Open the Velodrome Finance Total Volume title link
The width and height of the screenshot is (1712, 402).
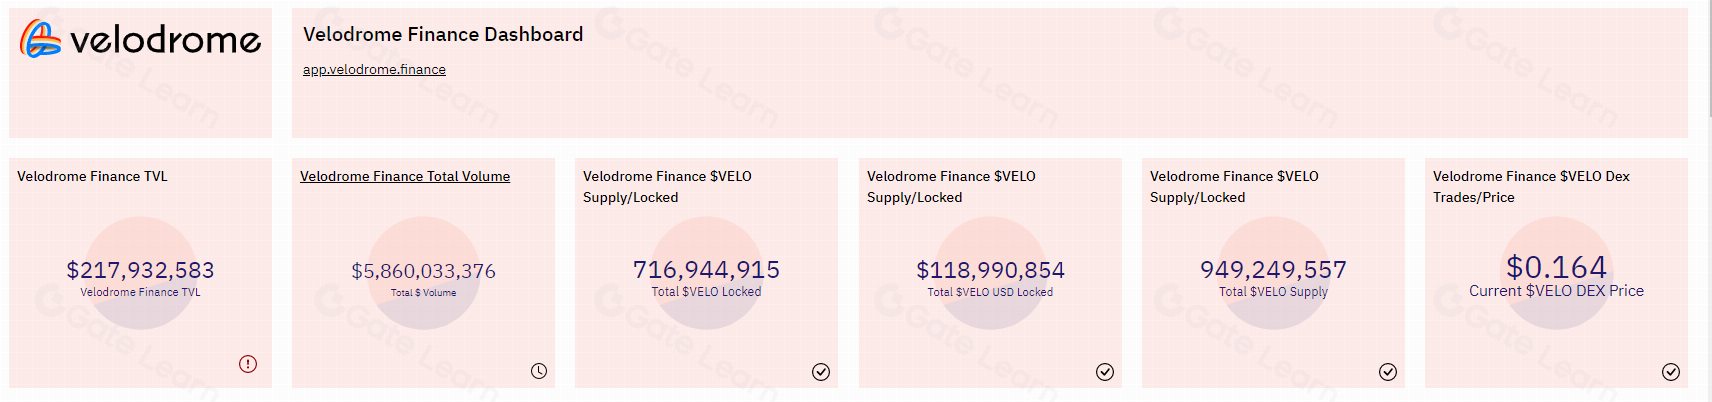click(405, 176)
